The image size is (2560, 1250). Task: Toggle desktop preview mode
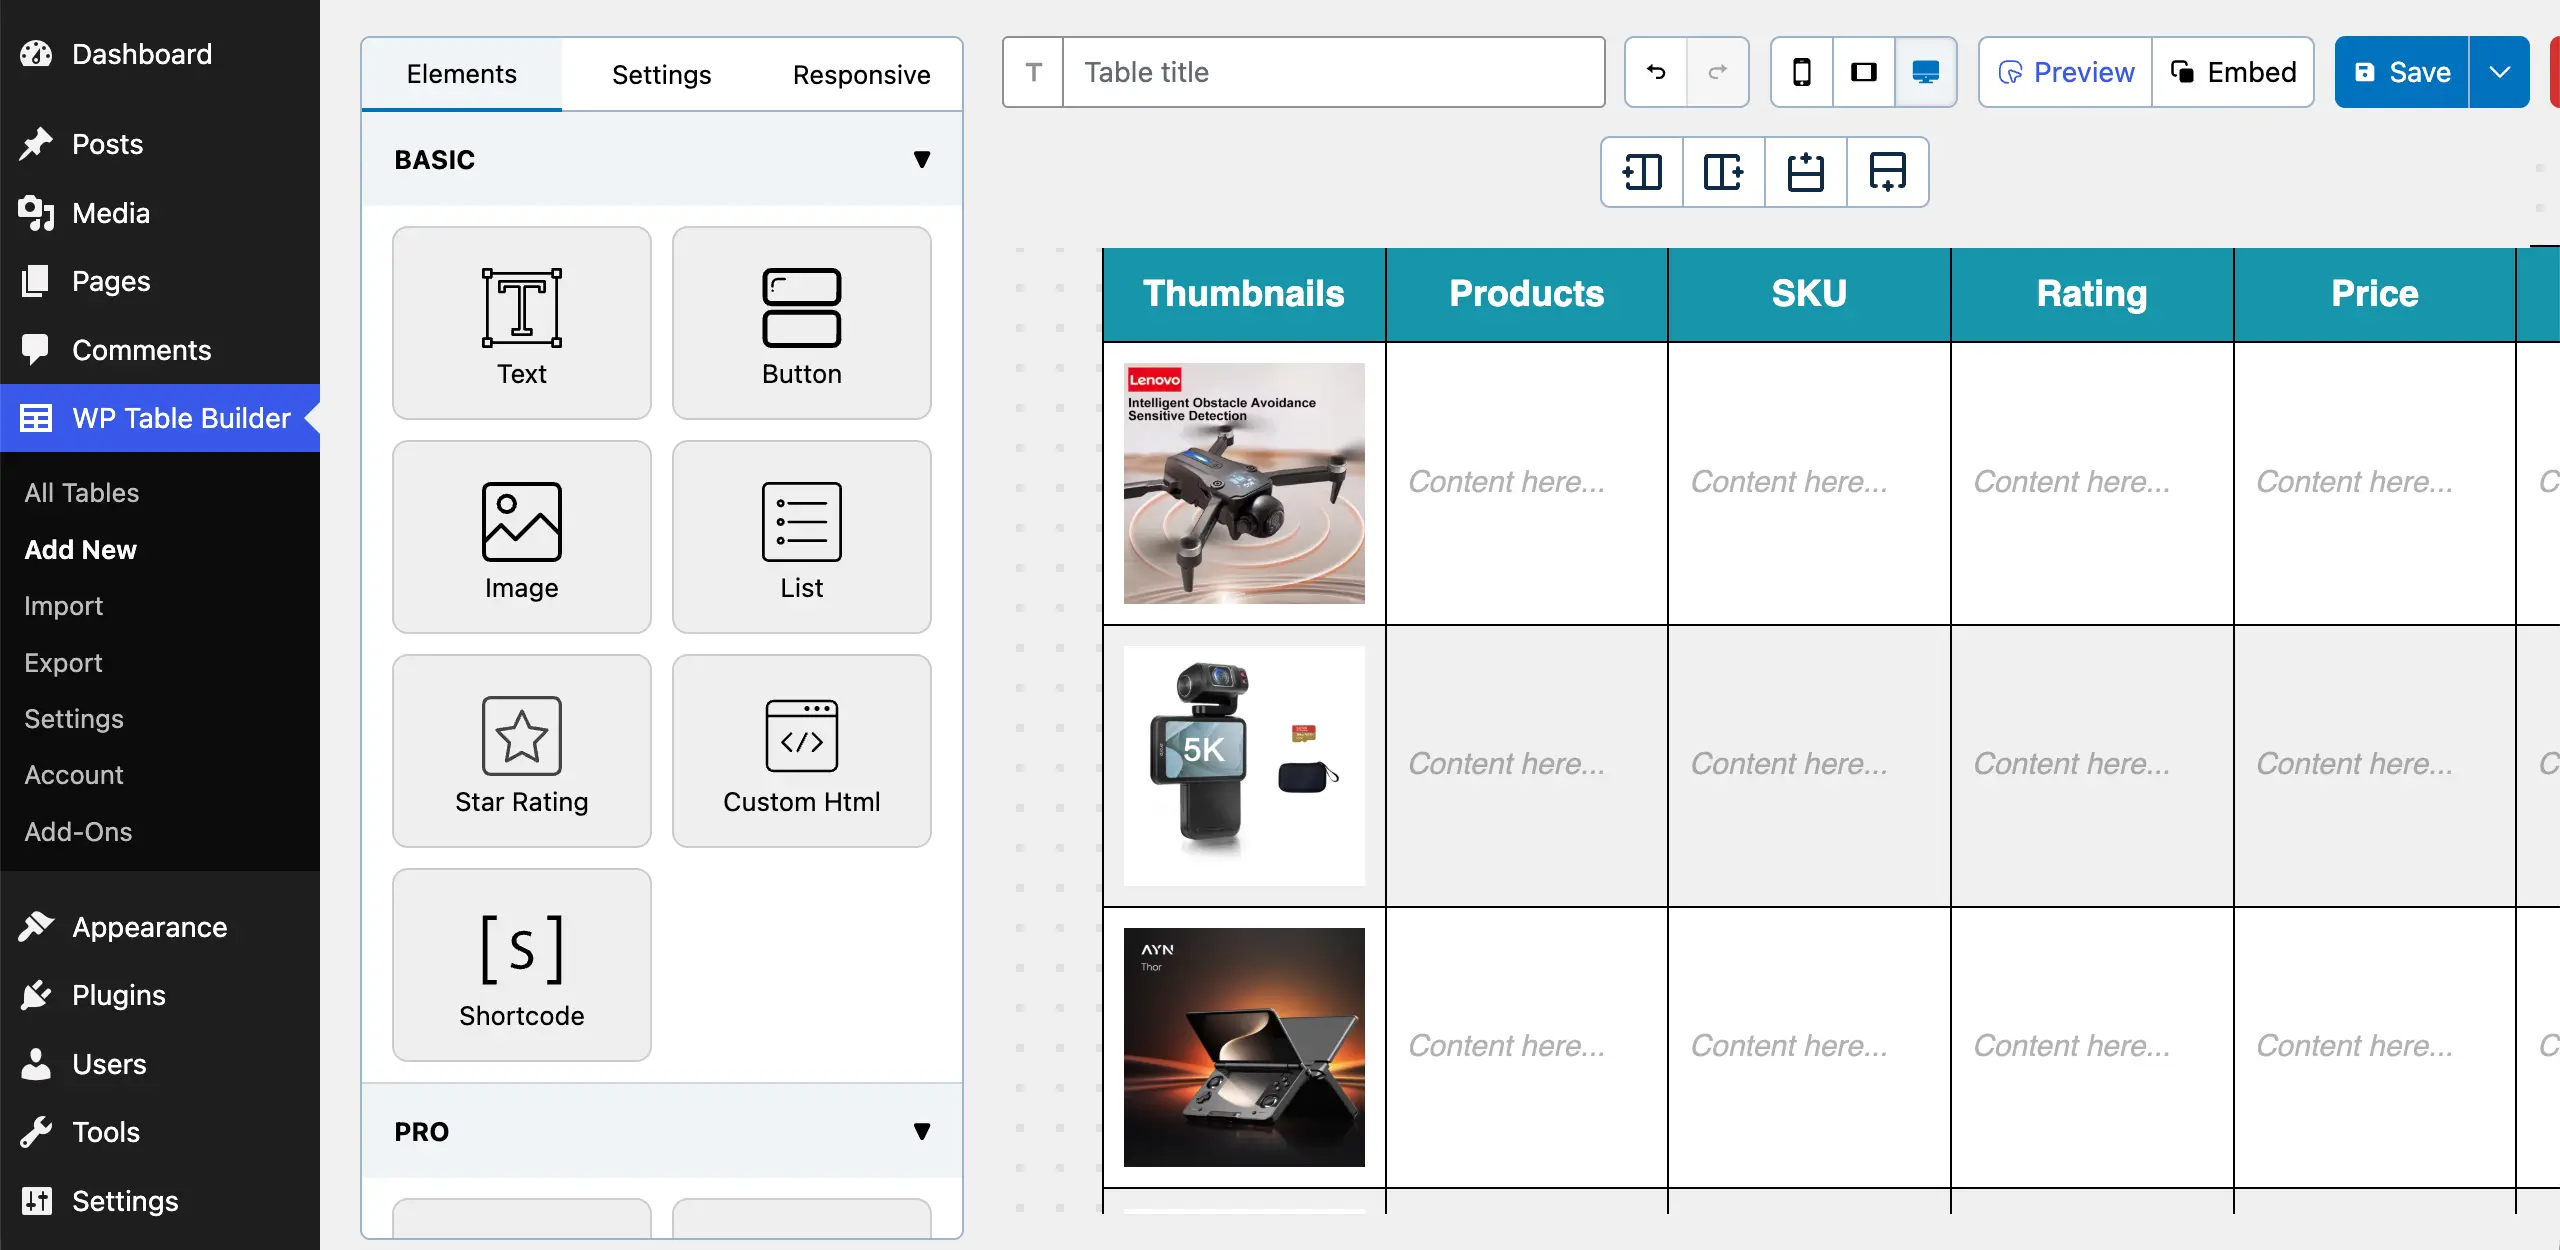click(1925, 72)
